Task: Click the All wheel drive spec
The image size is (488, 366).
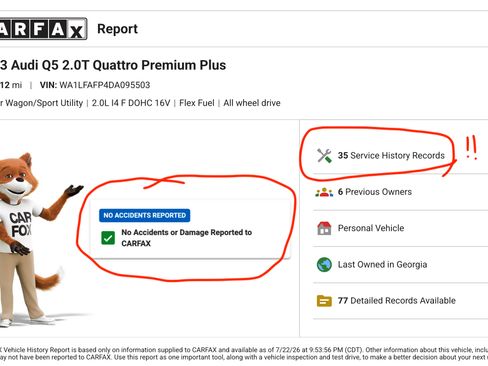Action: coord(252,103)
